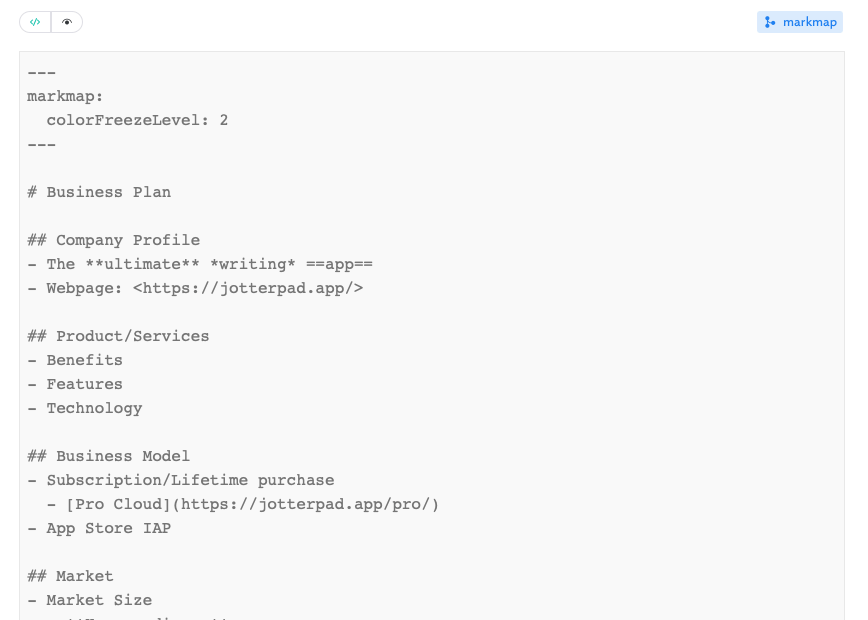Screen dimensions: 868x620
Task: Click the App Store IAP bullet
Action: 108,528
